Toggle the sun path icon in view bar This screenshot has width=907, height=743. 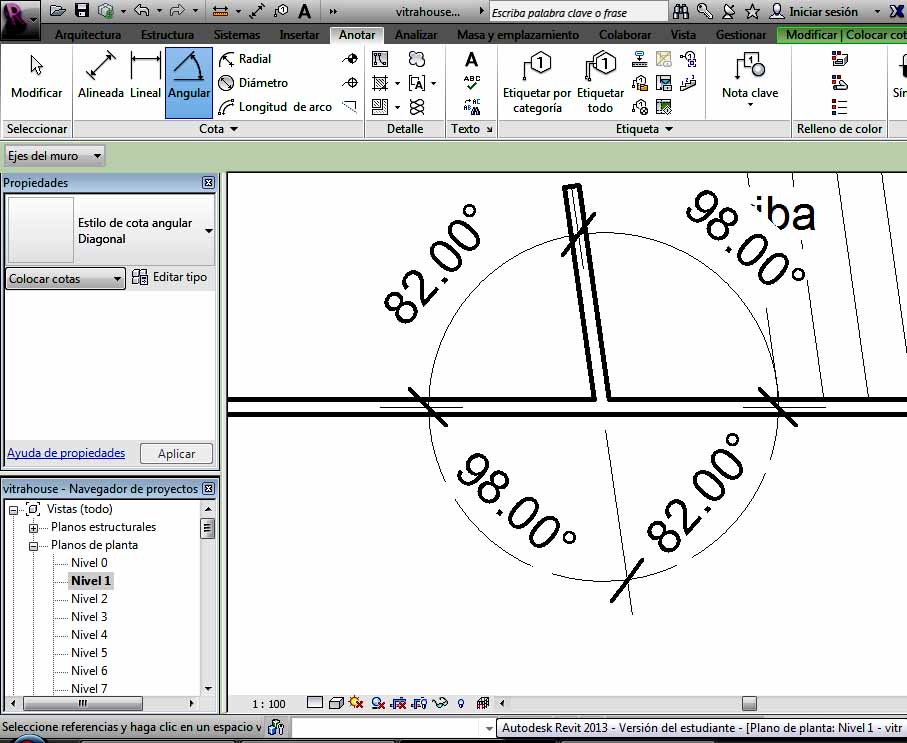357,703
